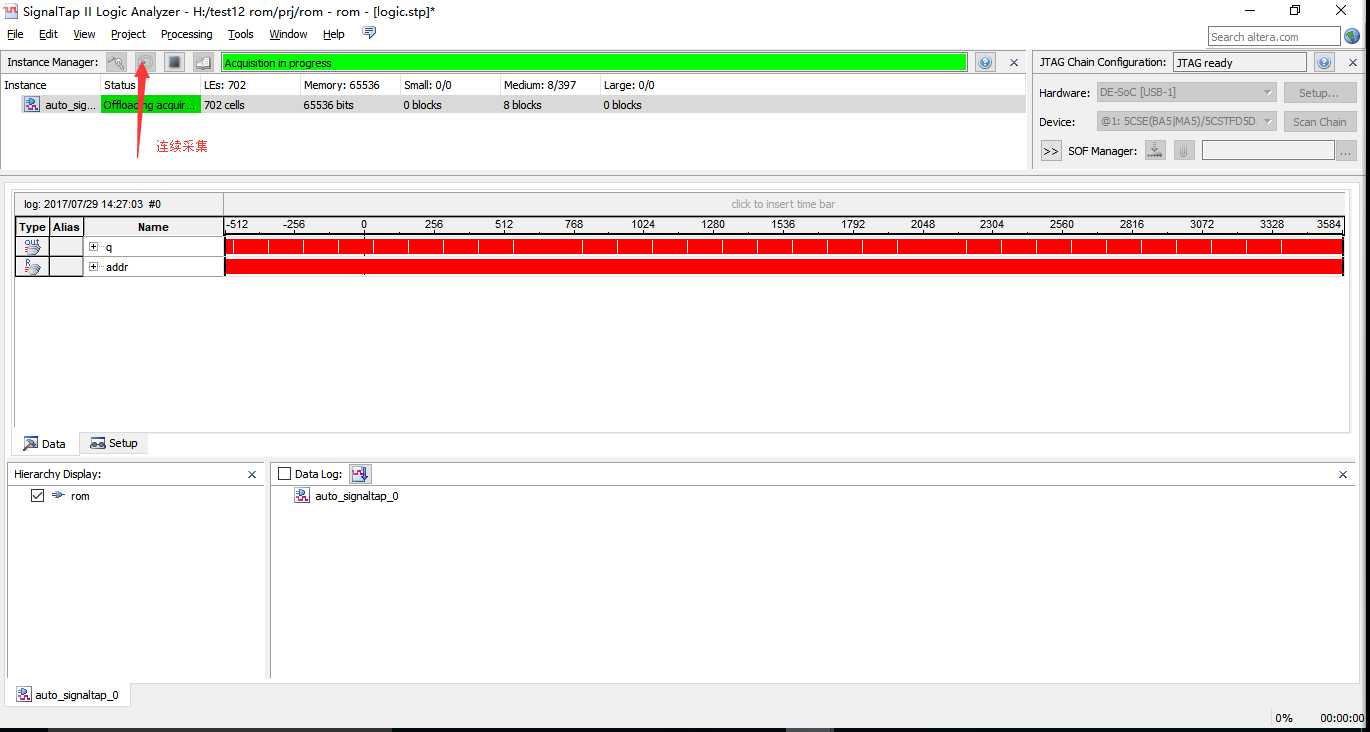Click the red q waveform trace
1370x732 pixels.
tap(783, 246)
